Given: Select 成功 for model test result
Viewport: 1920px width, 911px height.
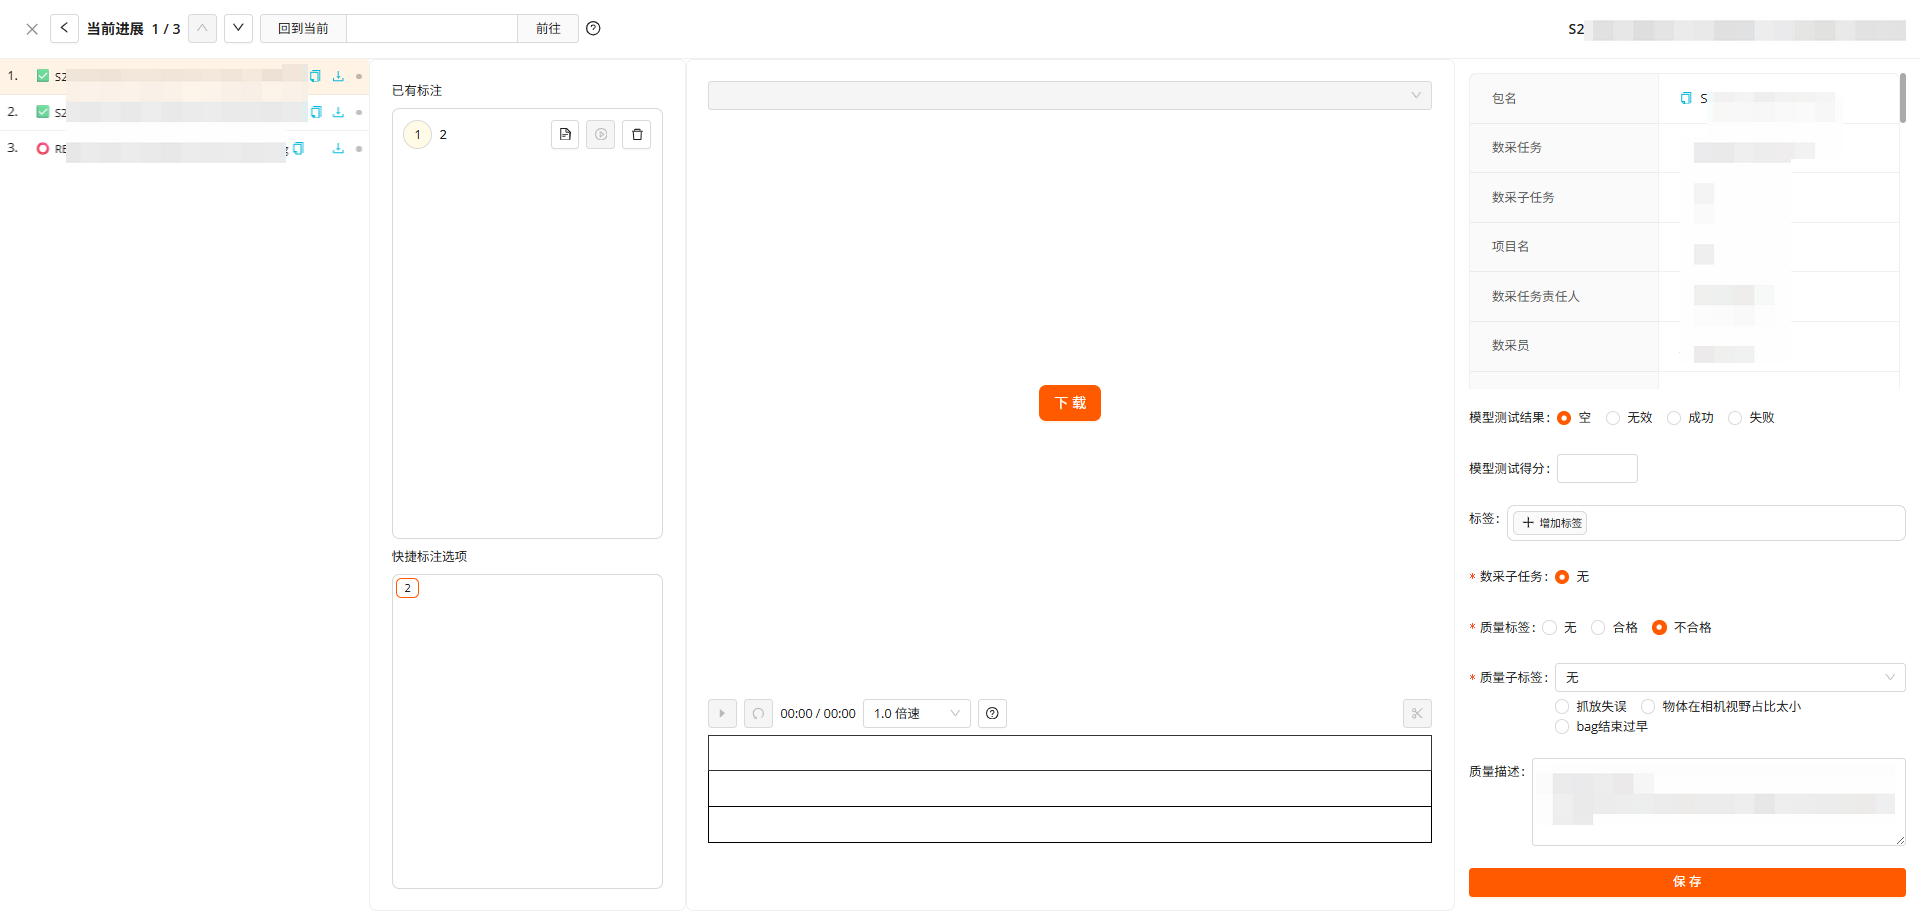Looking at the screenshot, I should click(1675, 418).
